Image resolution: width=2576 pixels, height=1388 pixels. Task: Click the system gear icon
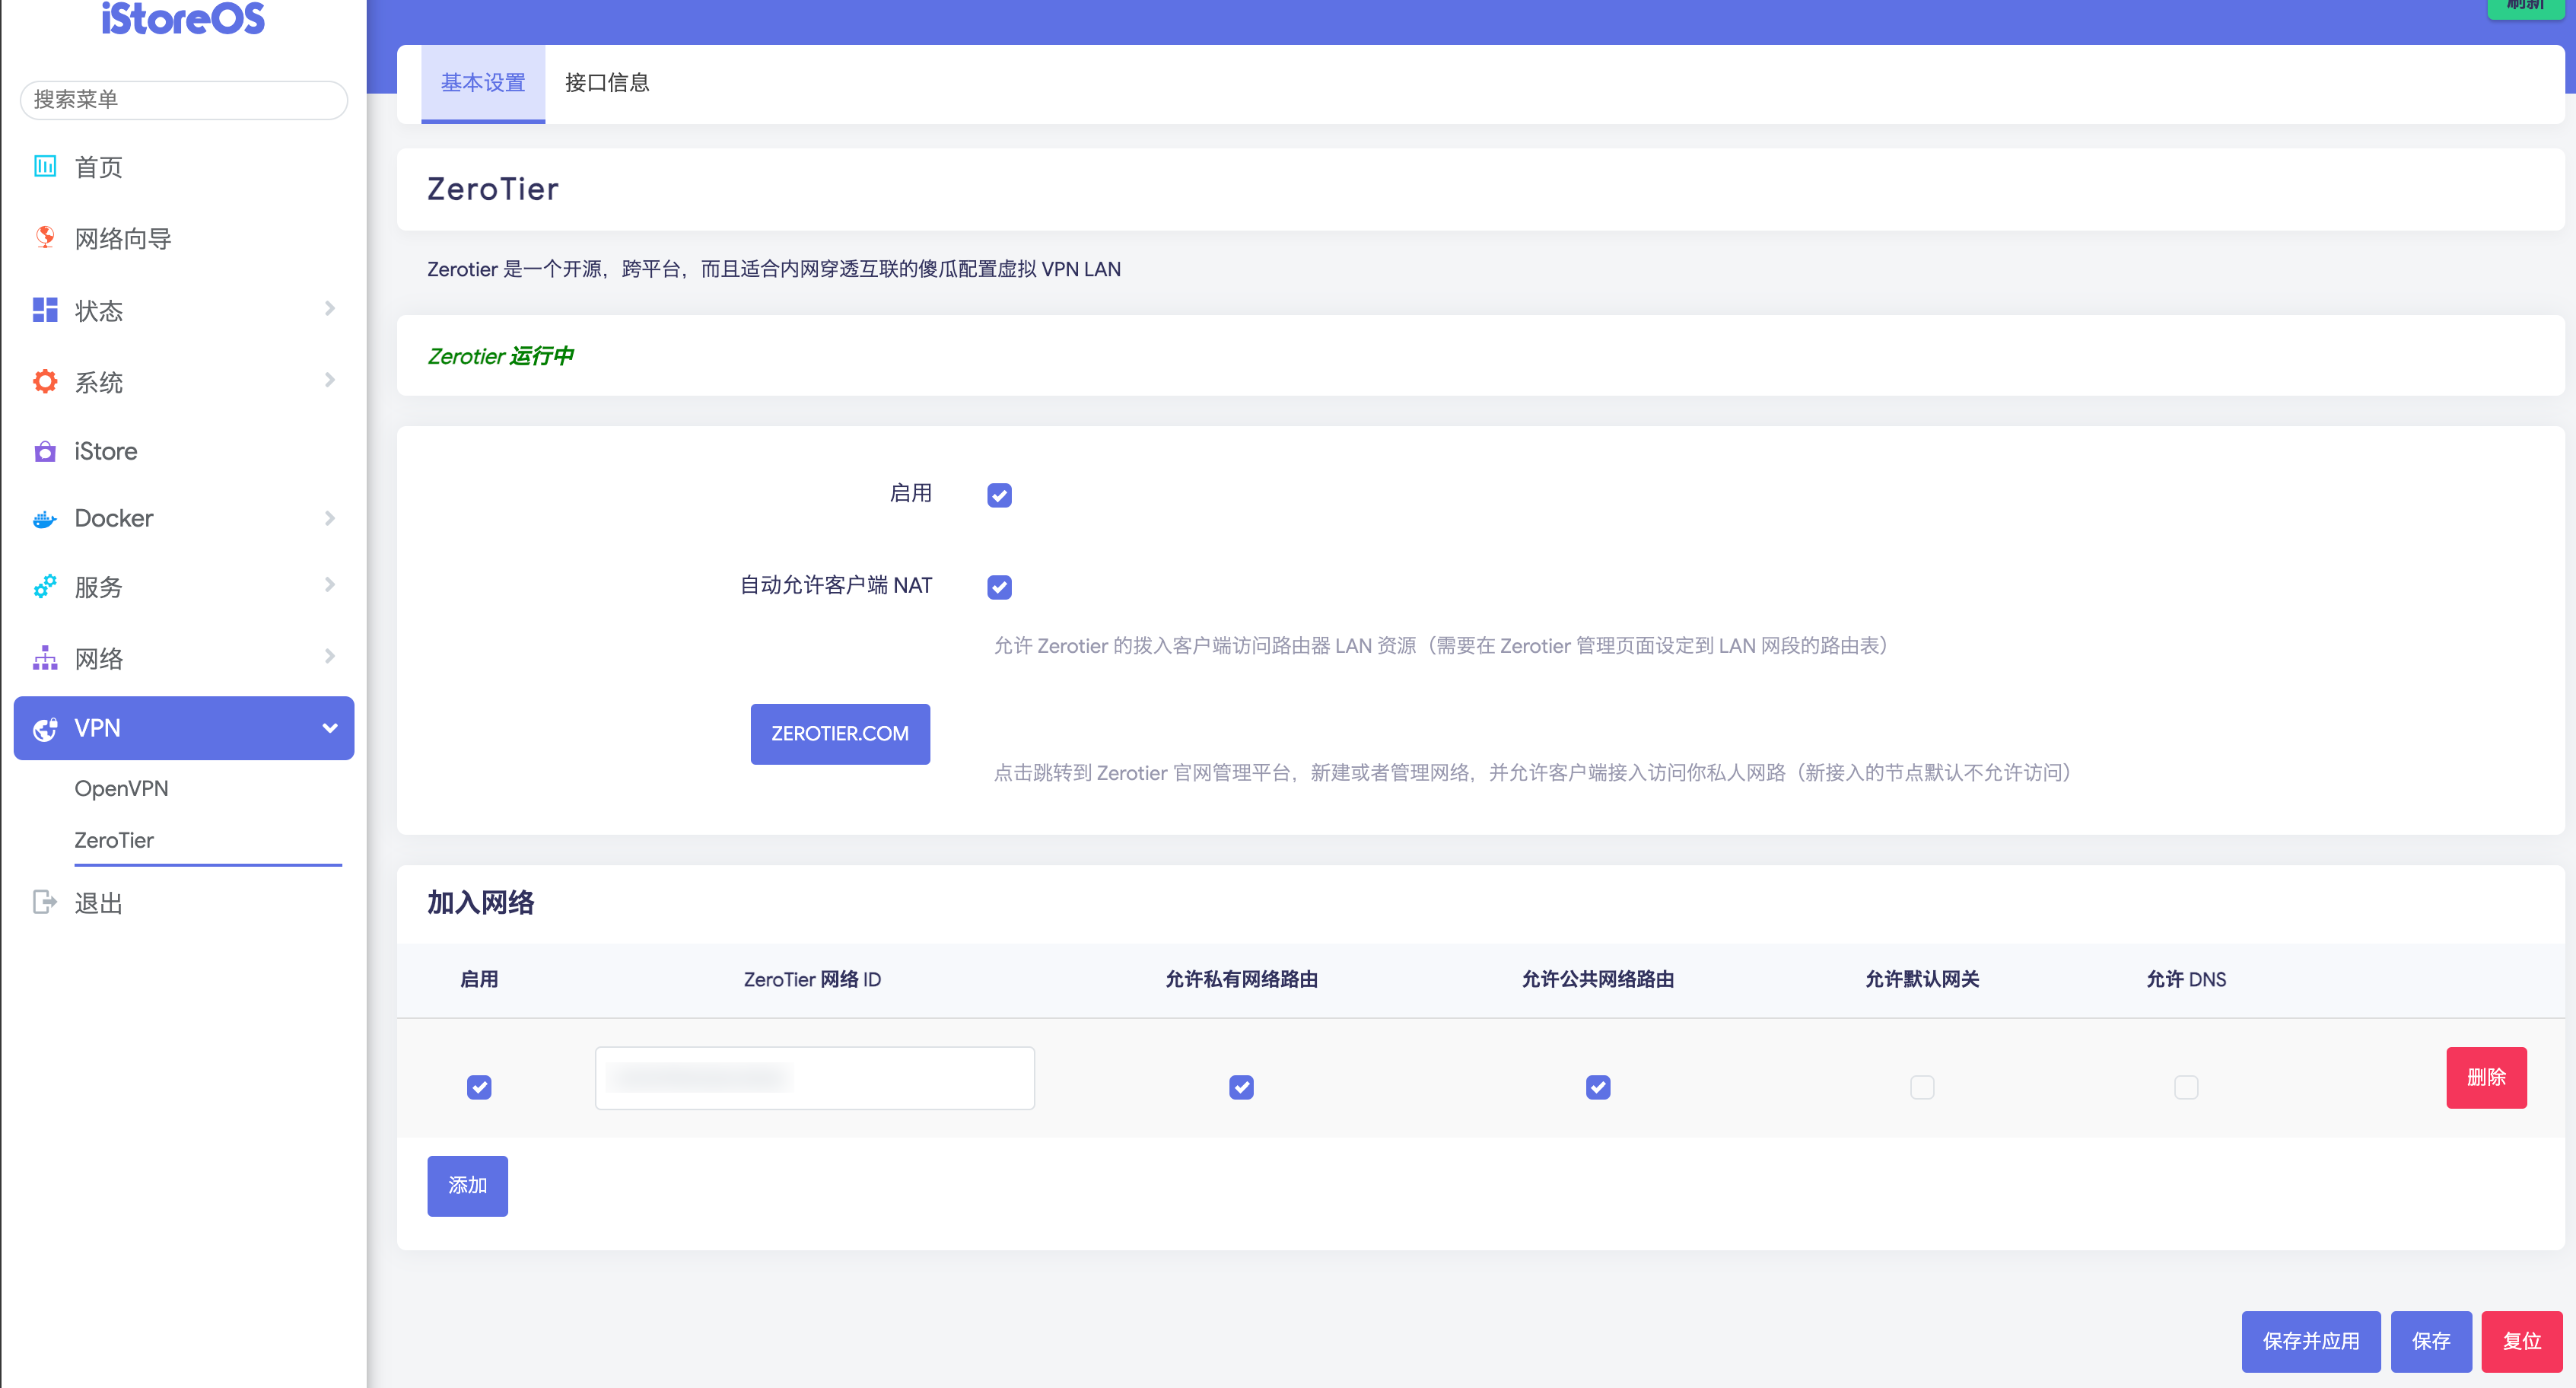(x=45, y=381)
